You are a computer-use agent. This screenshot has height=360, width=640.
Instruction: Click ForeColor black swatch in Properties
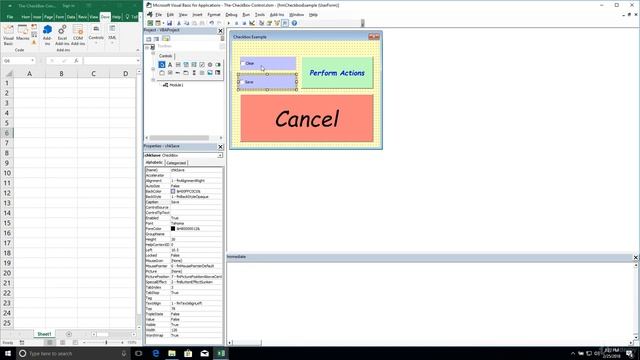tap(173, 229)
